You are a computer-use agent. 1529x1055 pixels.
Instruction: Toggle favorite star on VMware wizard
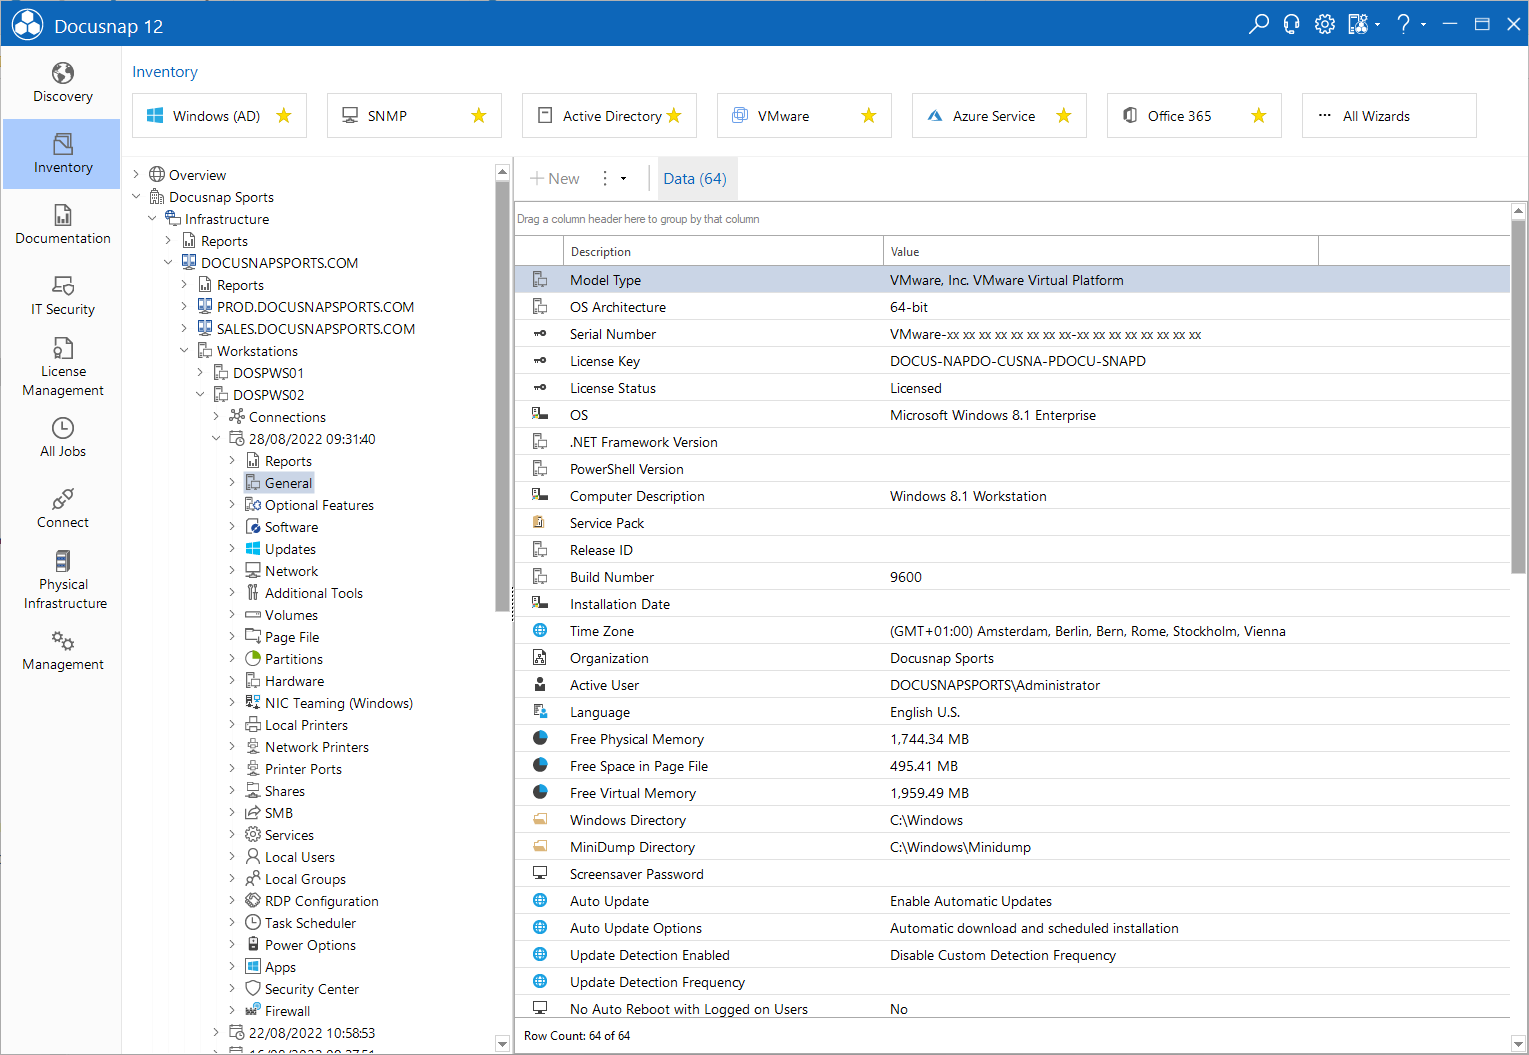pyautogui.click(x=869, y=116)
